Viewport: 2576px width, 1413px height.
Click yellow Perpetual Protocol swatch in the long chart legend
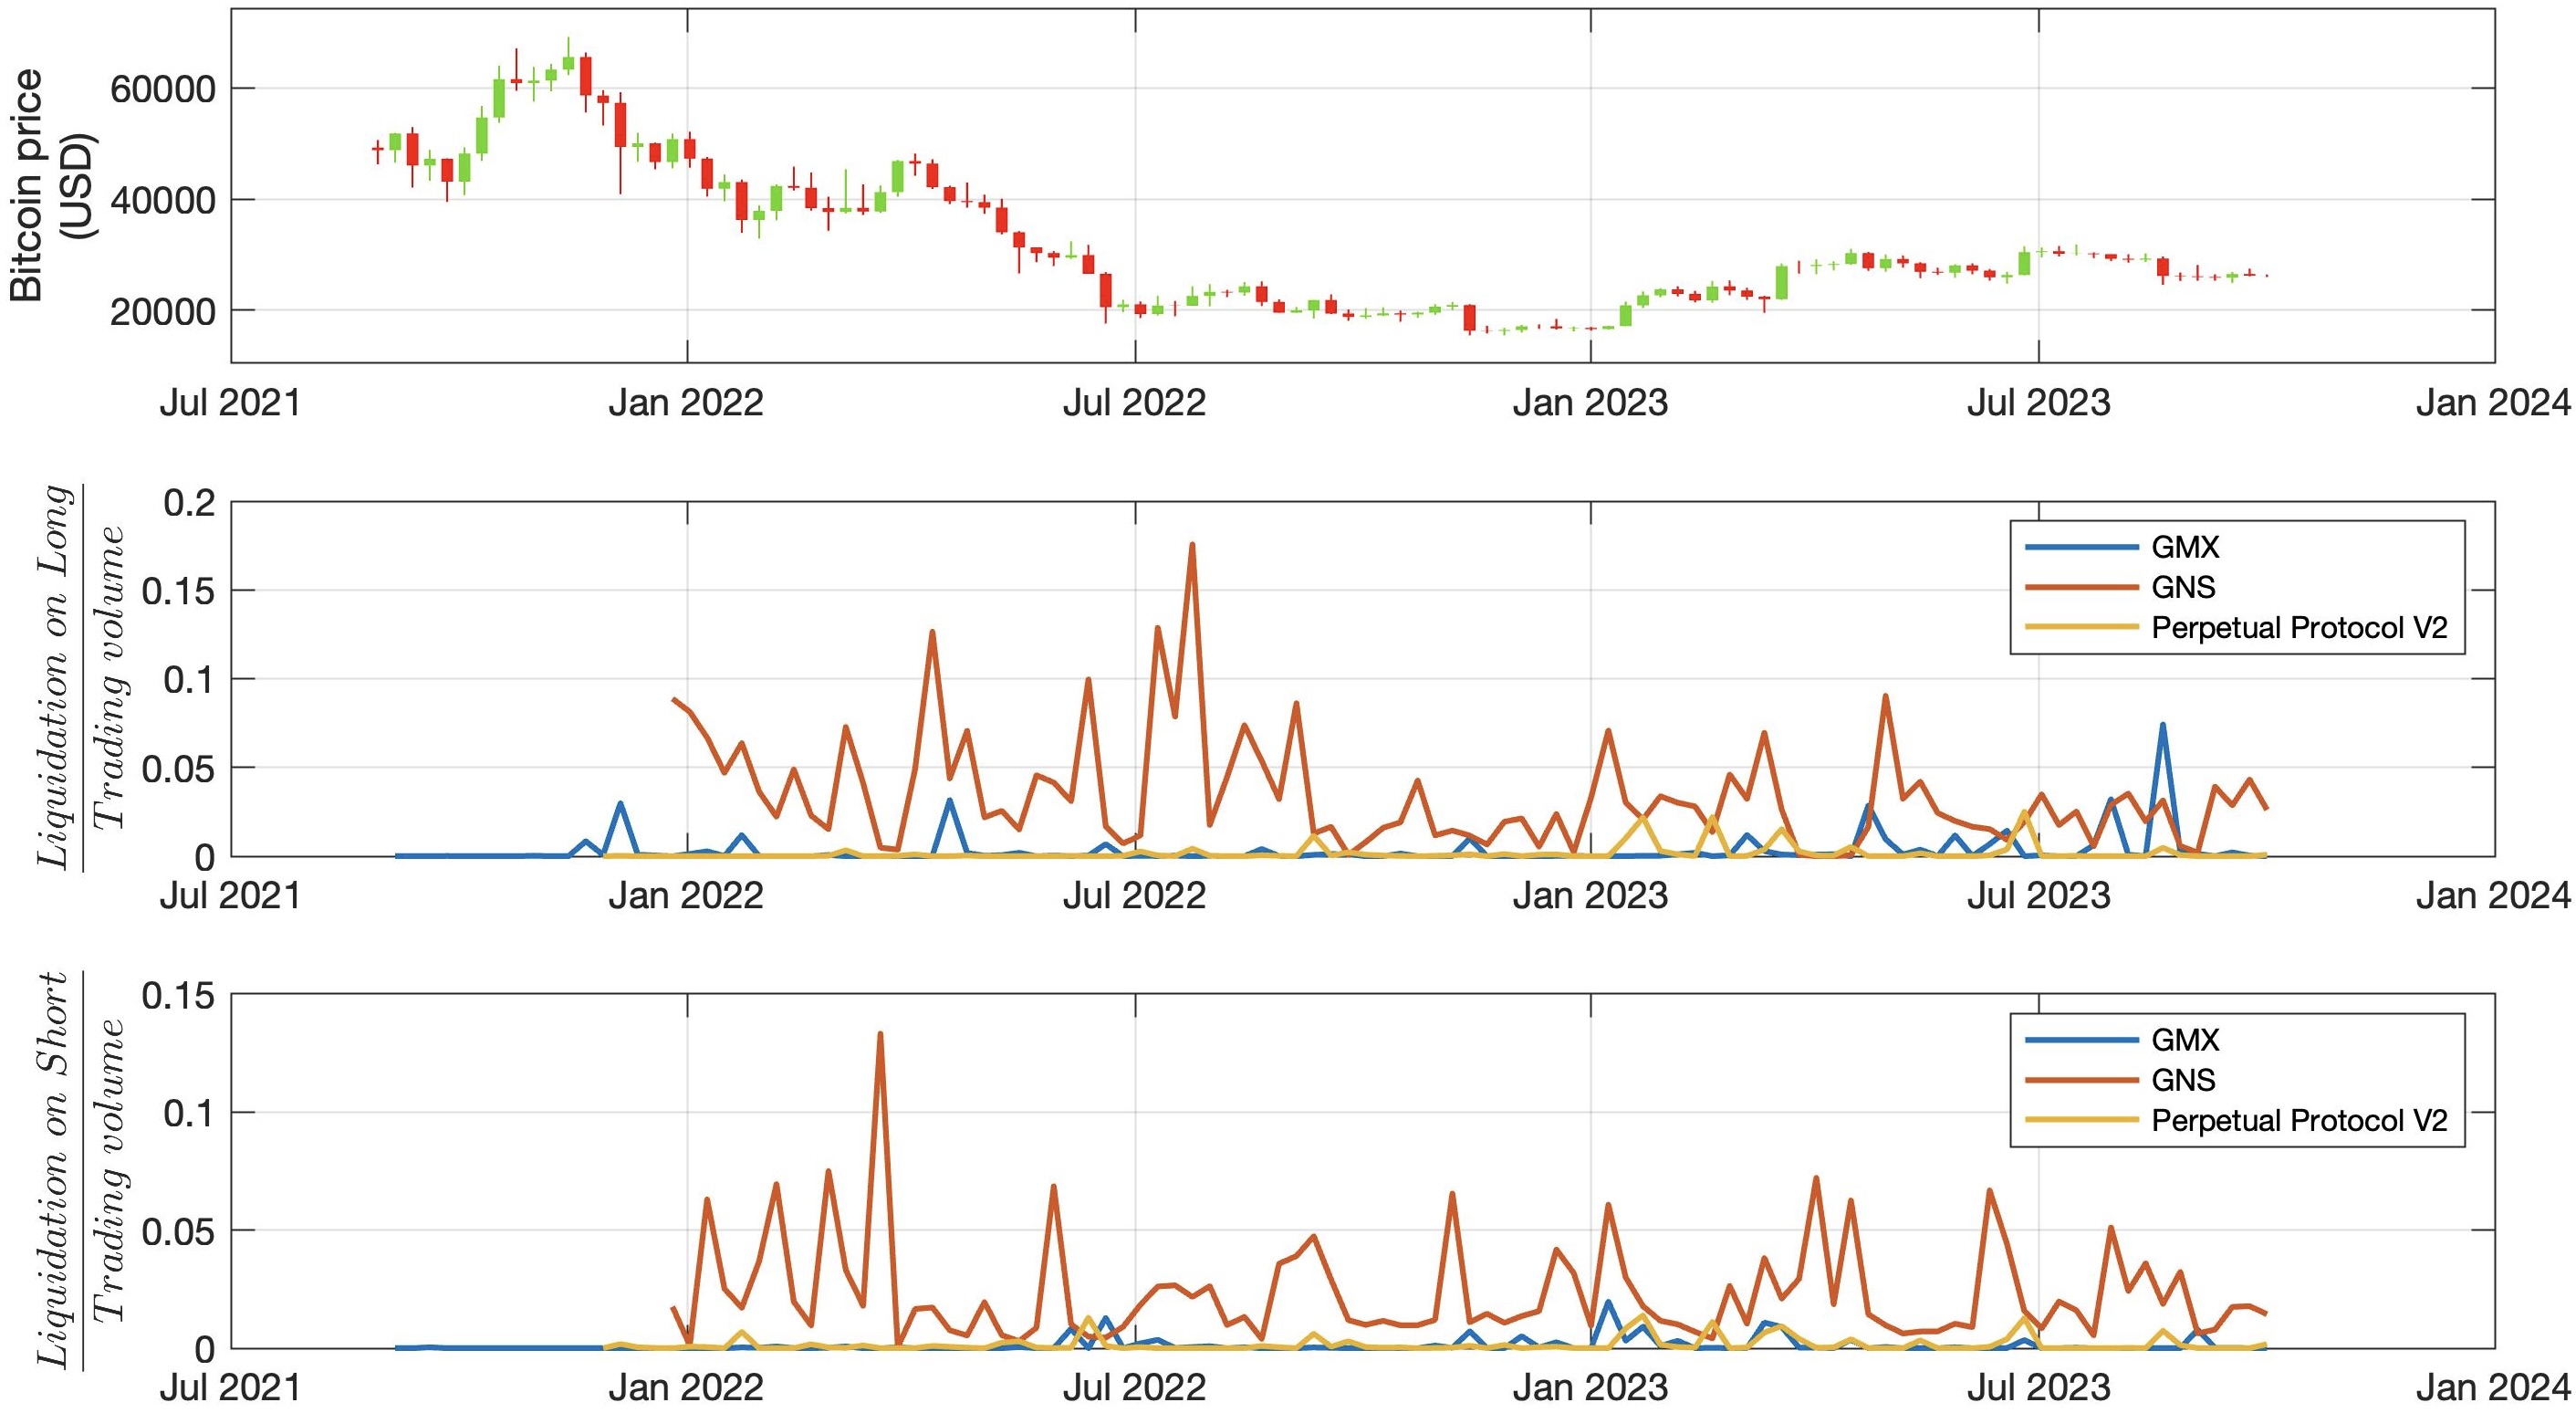click(x=2082, y=628)
